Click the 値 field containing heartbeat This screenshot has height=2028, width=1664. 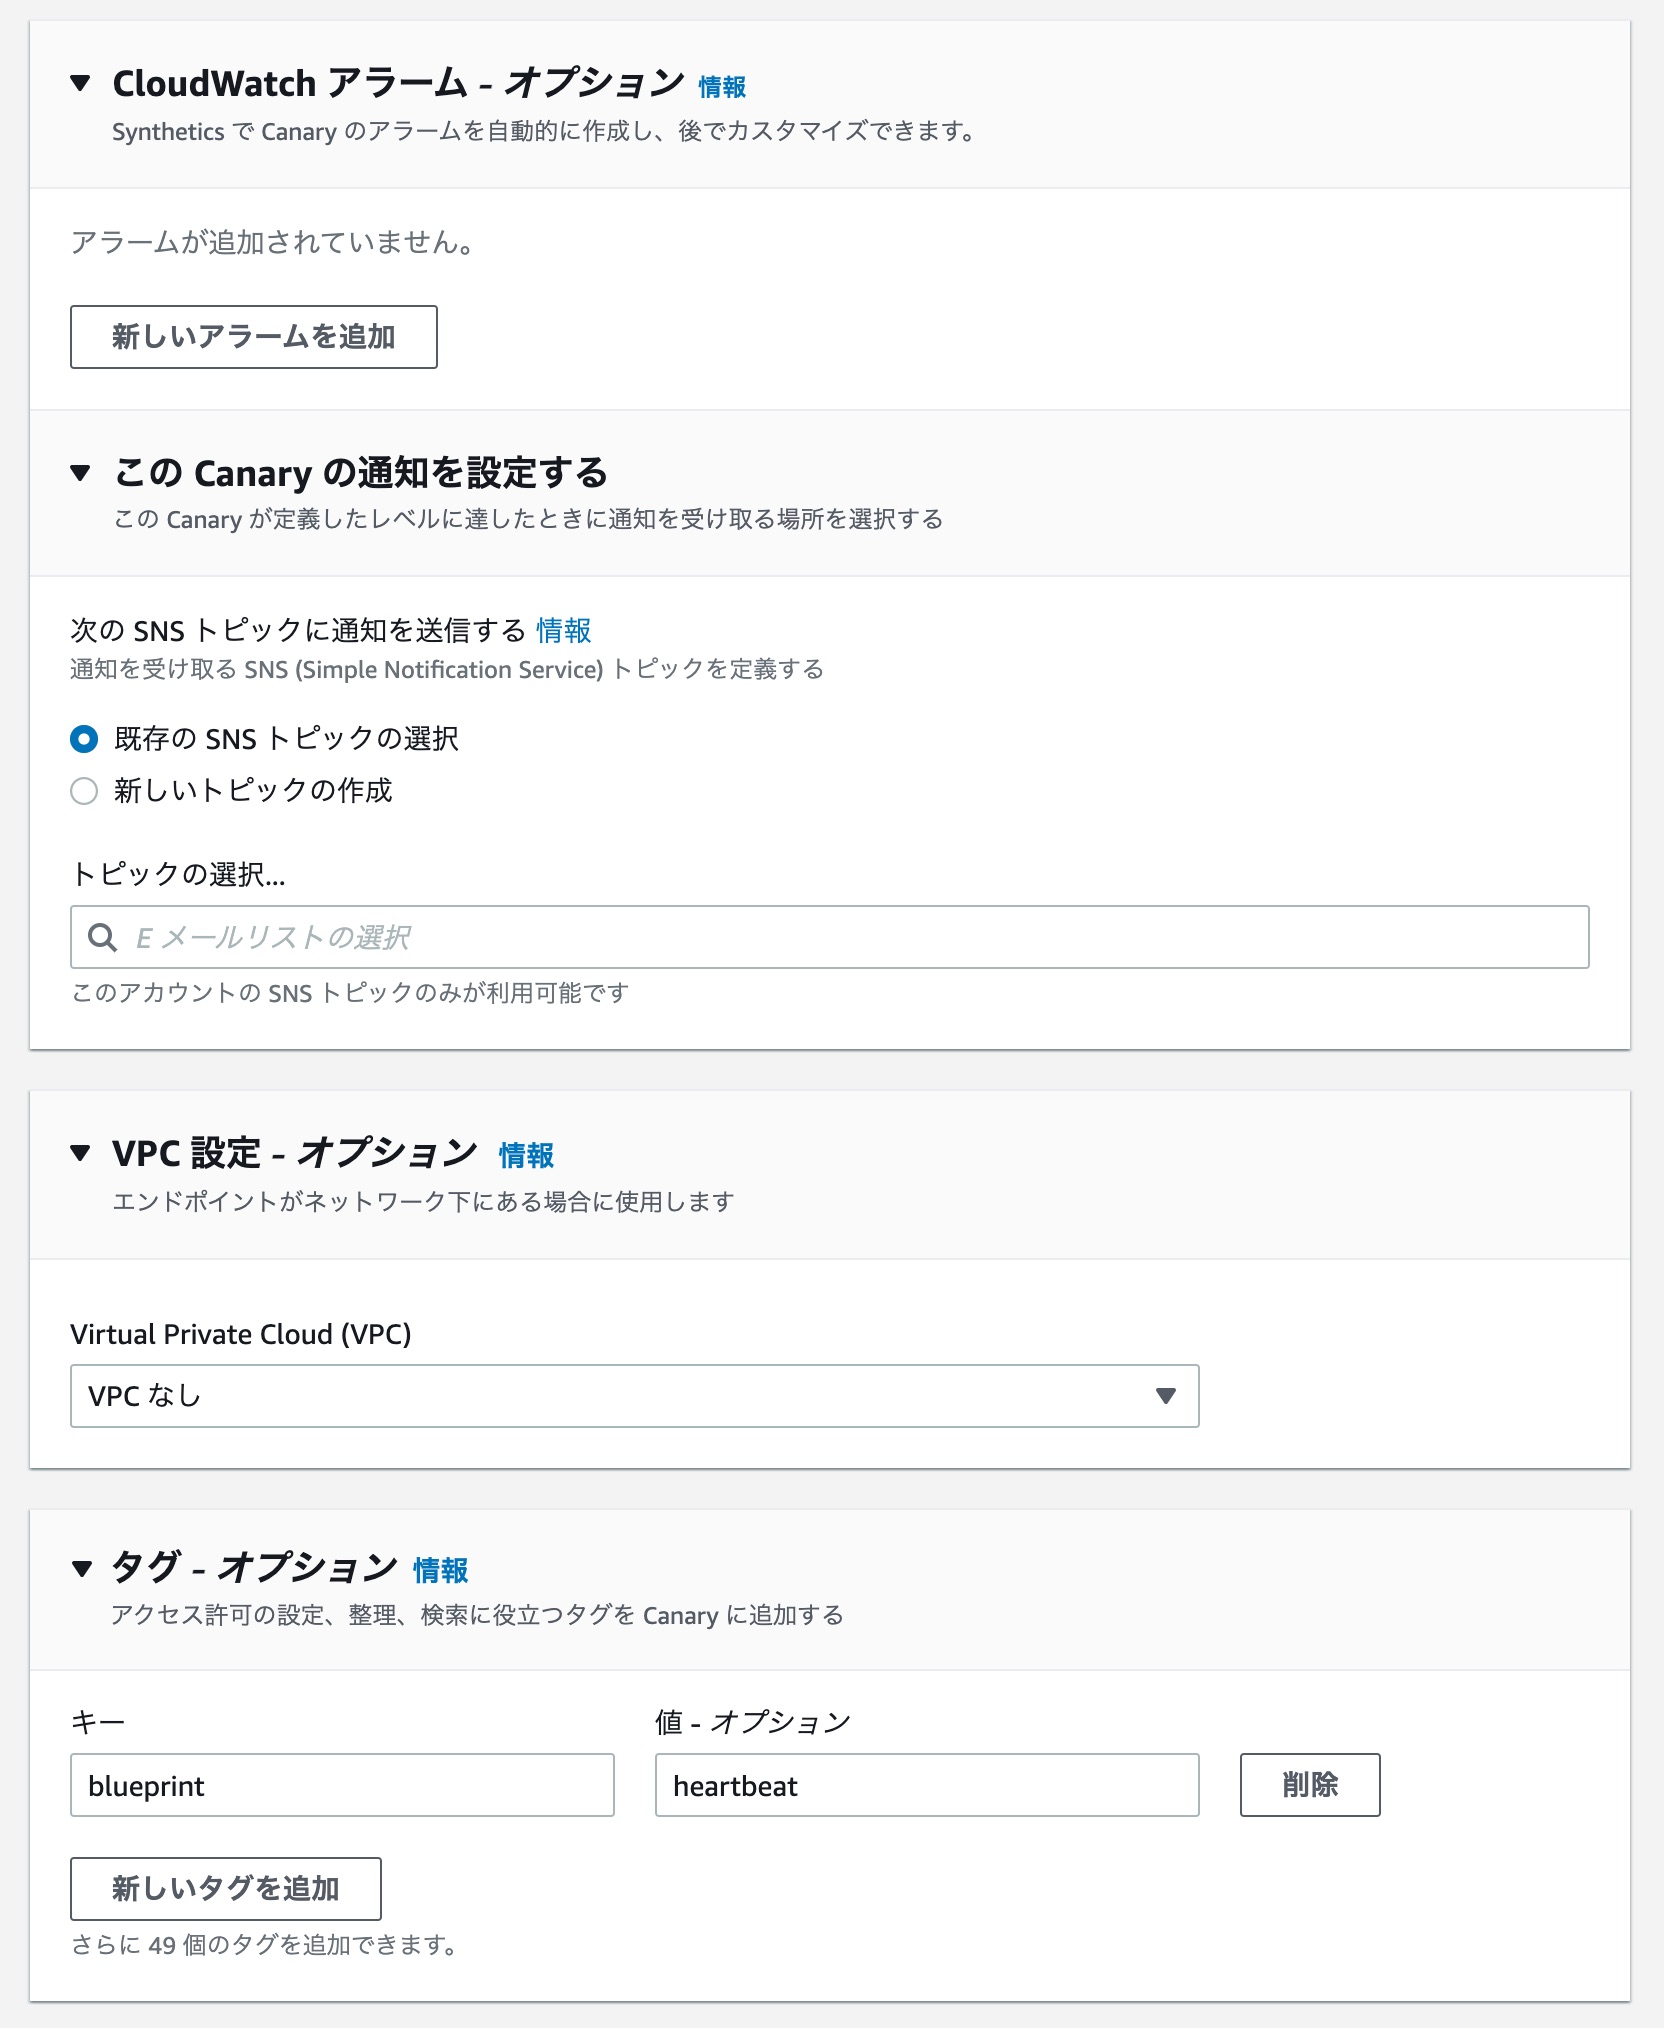927,1785
